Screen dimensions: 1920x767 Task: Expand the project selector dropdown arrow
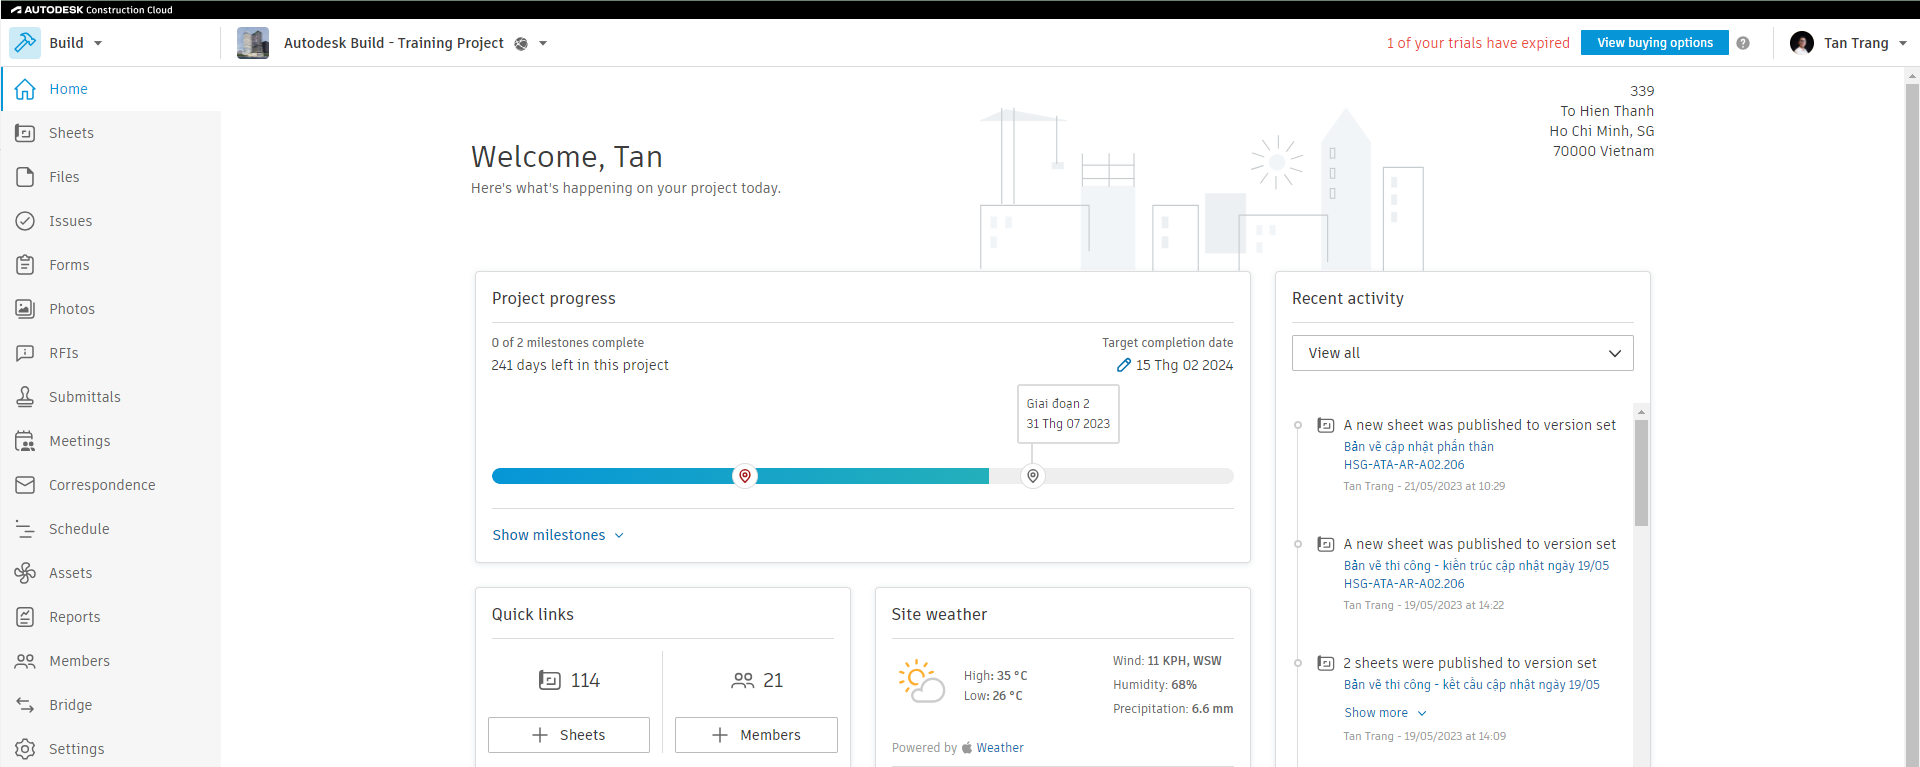point(543,43)
